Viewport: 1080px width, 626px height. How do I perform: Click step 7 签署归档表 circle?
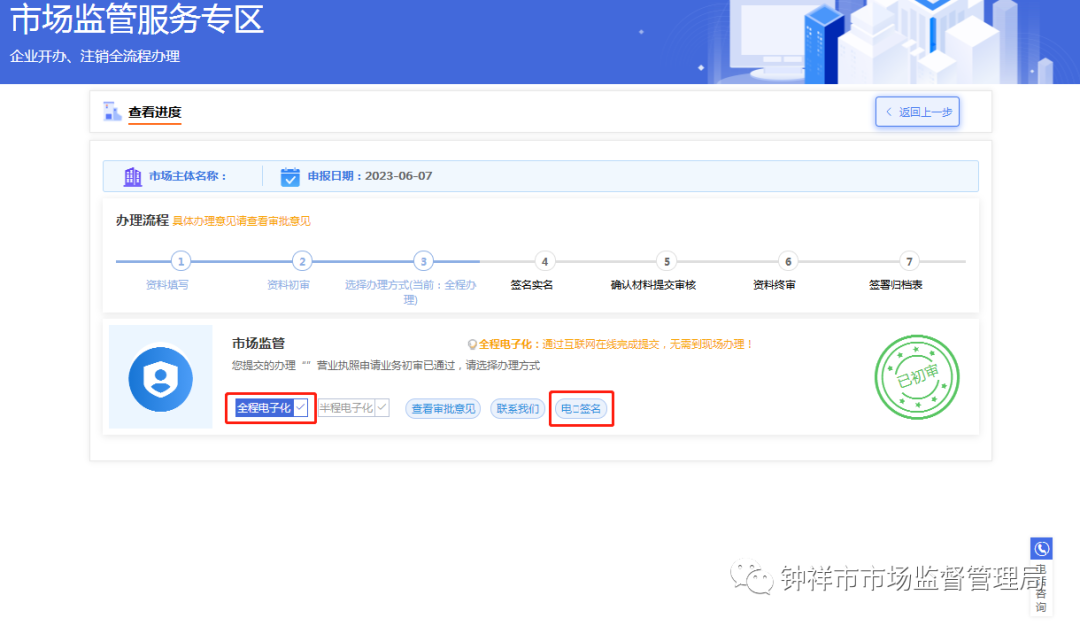pos(909,262)
